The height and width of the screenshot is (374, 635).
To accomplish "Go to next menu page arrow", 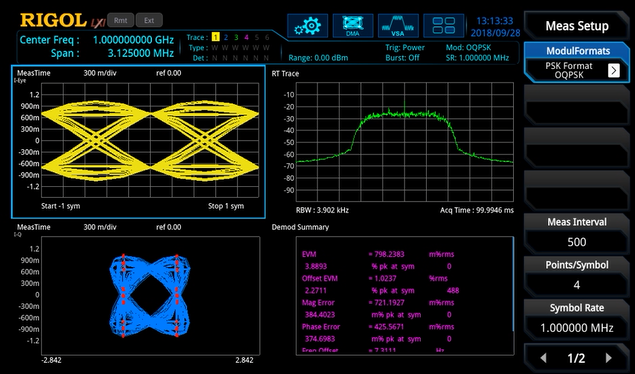I will click(x=608, y=358).
